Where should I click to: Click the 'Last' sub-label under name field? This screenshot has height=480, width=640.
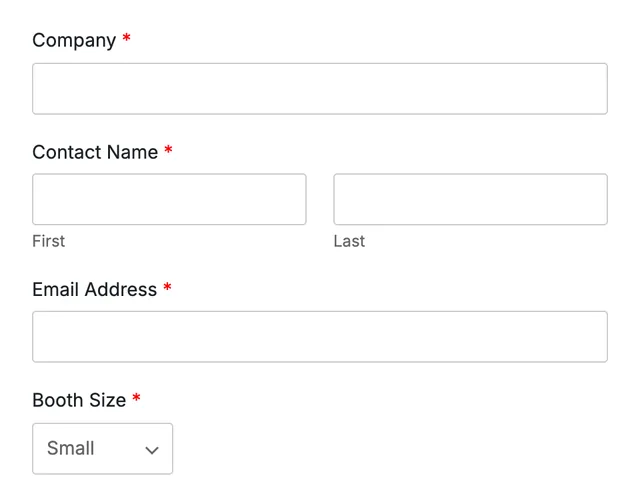click(349, 241)
